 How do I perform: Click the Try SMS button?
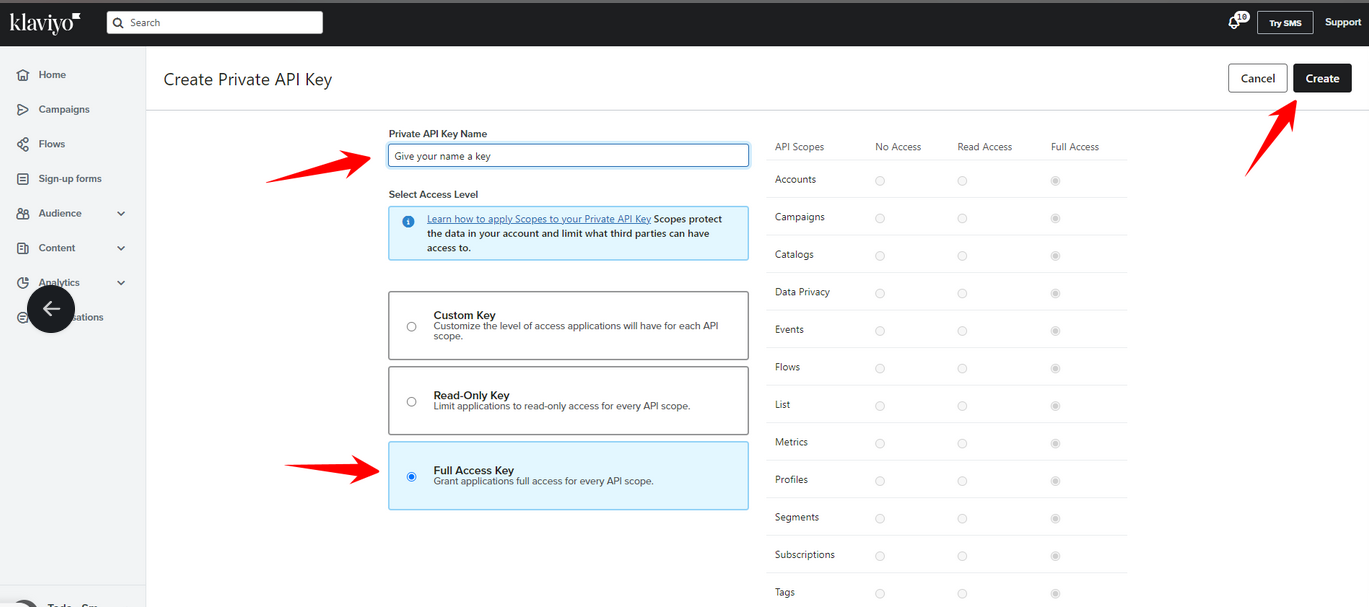pos(1285,23)
